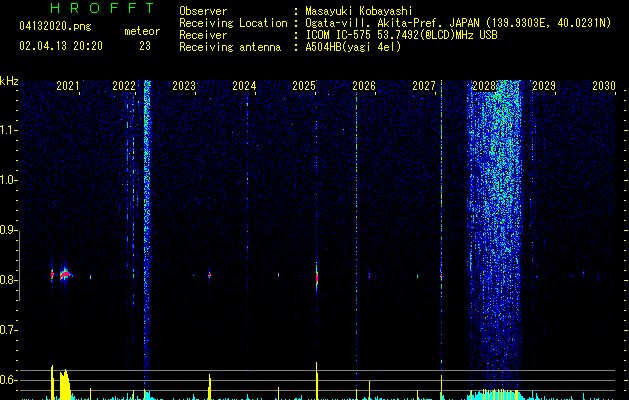This screenshot has height=400, width=629.
Task: Select the A504HB(yagi 4el) antenna text
Action: (353, 47)
